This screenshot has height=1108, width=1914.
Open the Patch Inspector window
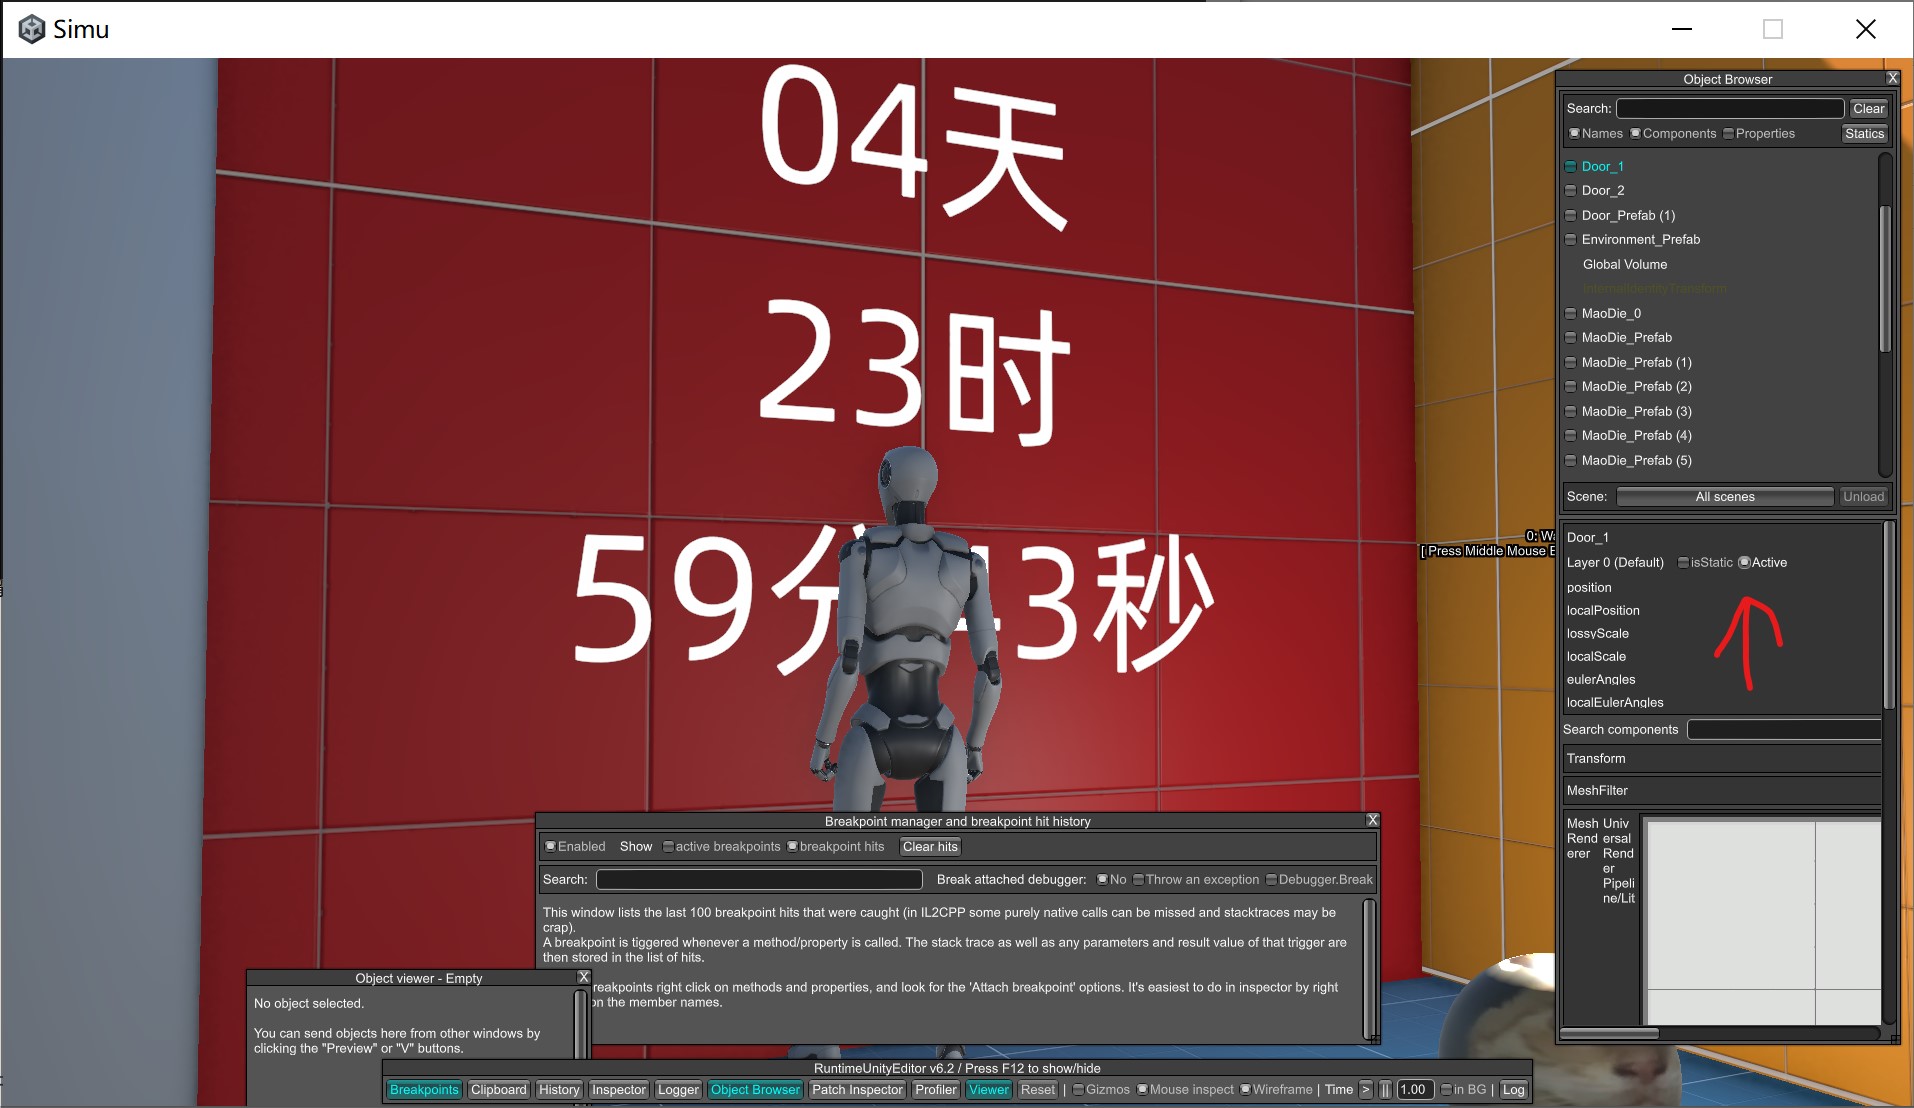coord(857,1089)
